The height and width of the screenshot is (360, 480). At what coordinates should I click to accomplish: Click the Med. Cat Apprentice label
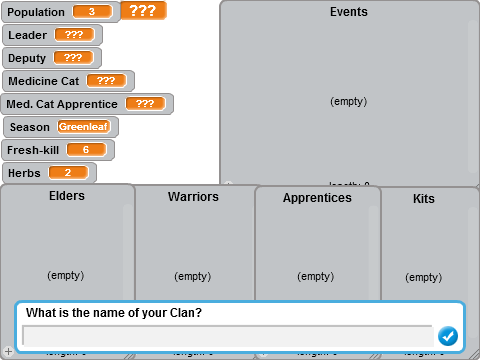pyautogui.click(x=62, y=104)
